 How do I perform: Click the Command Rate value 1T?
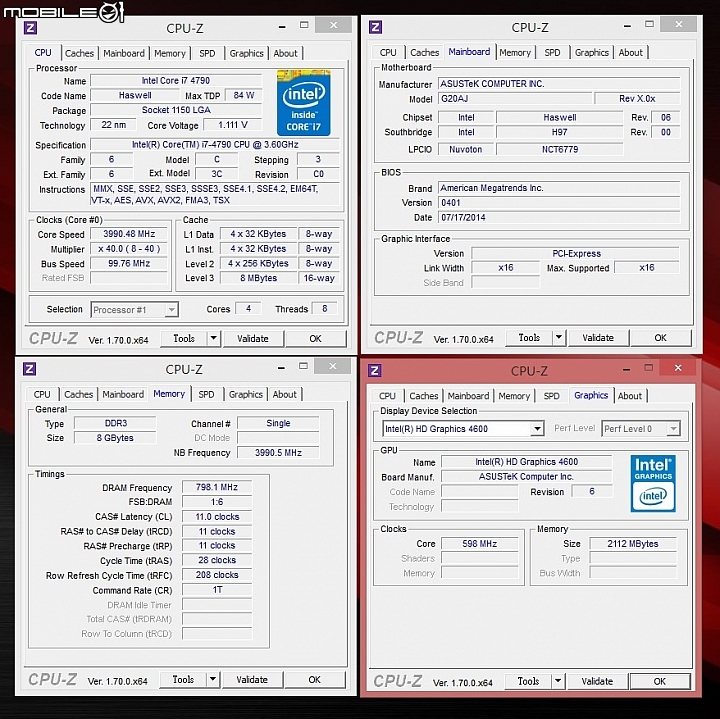click(x=217, y=590)
